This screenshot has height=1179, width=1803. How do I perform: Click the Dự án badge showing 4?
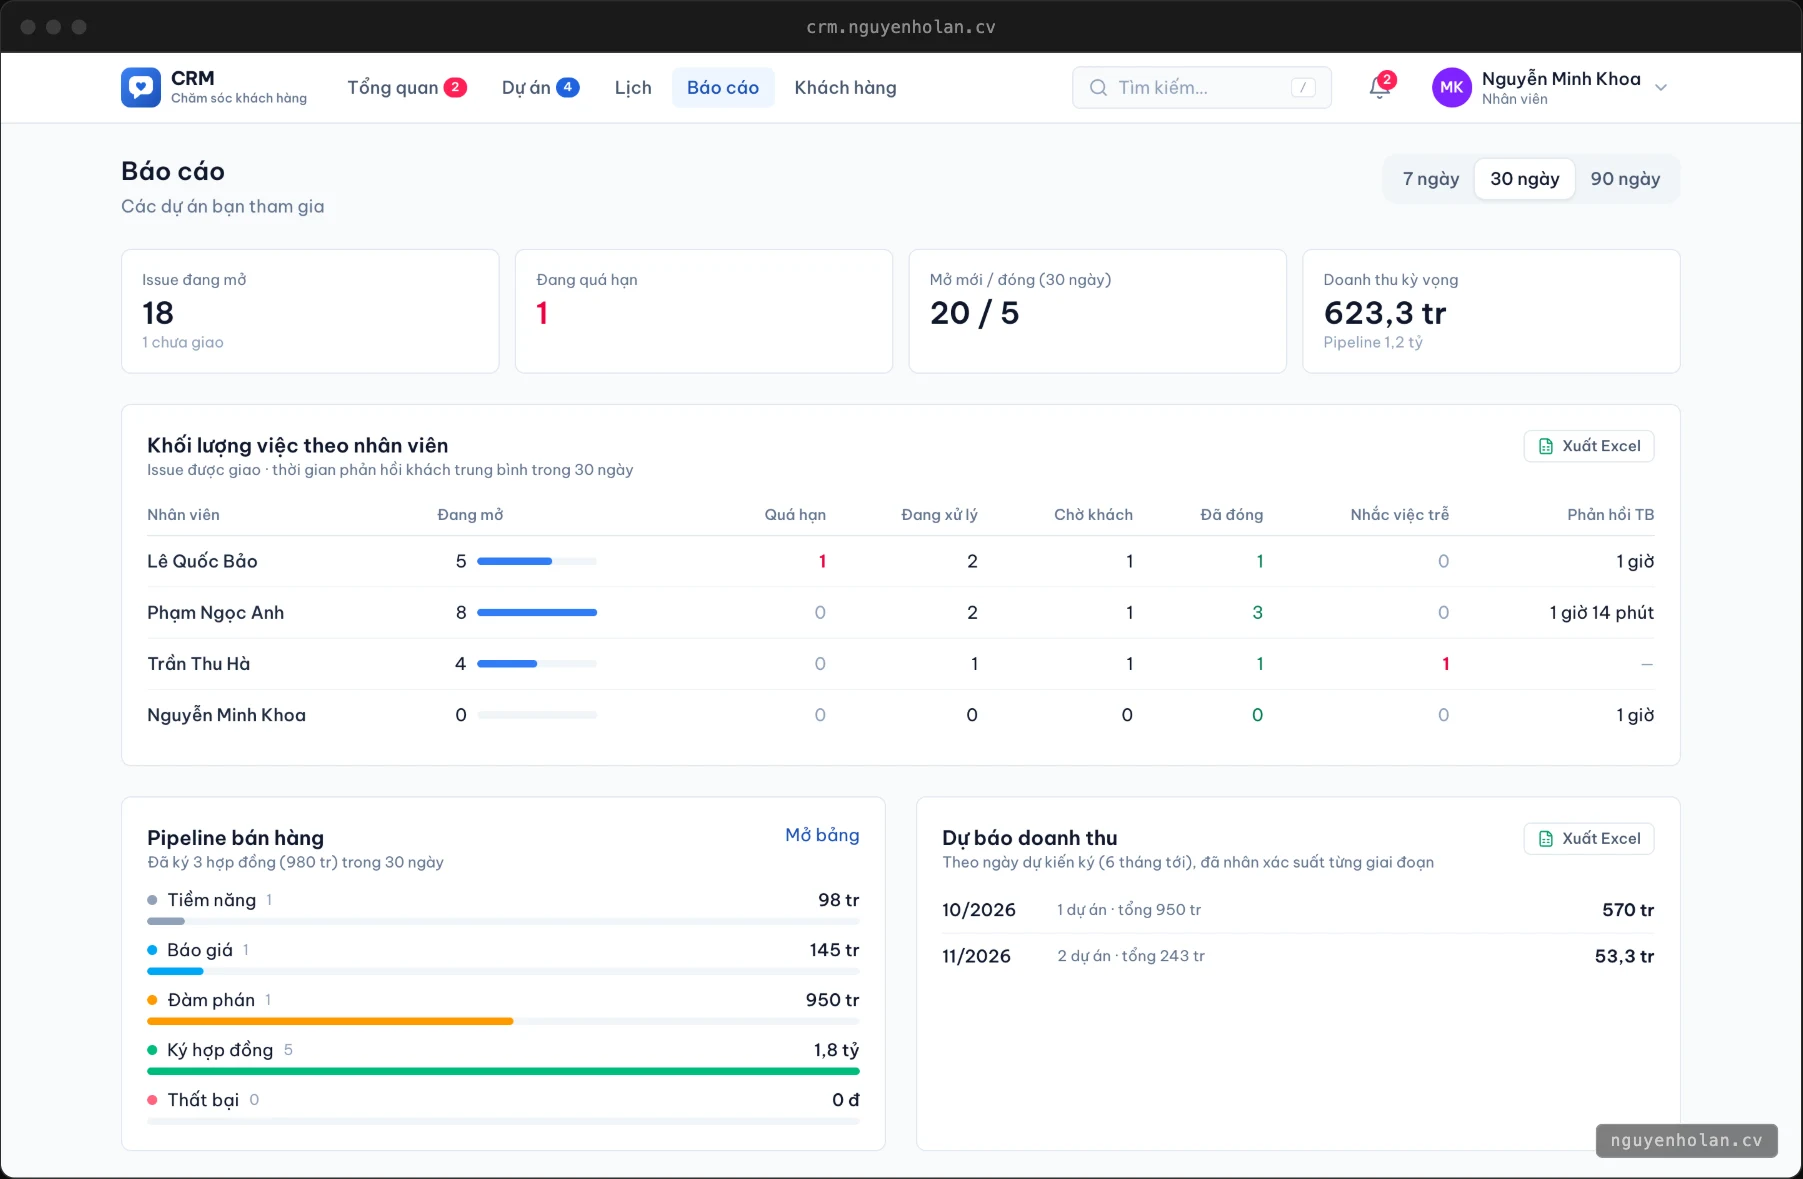pyautogui.click(x=568, y=87)
